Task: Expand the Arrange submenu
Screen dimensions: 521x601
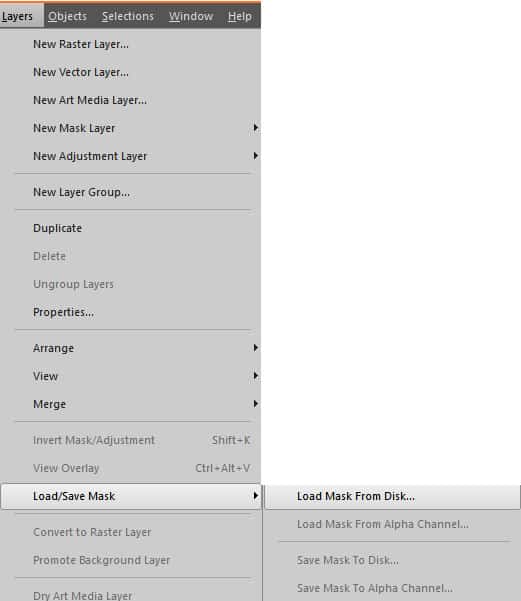Action: point(130,348)
